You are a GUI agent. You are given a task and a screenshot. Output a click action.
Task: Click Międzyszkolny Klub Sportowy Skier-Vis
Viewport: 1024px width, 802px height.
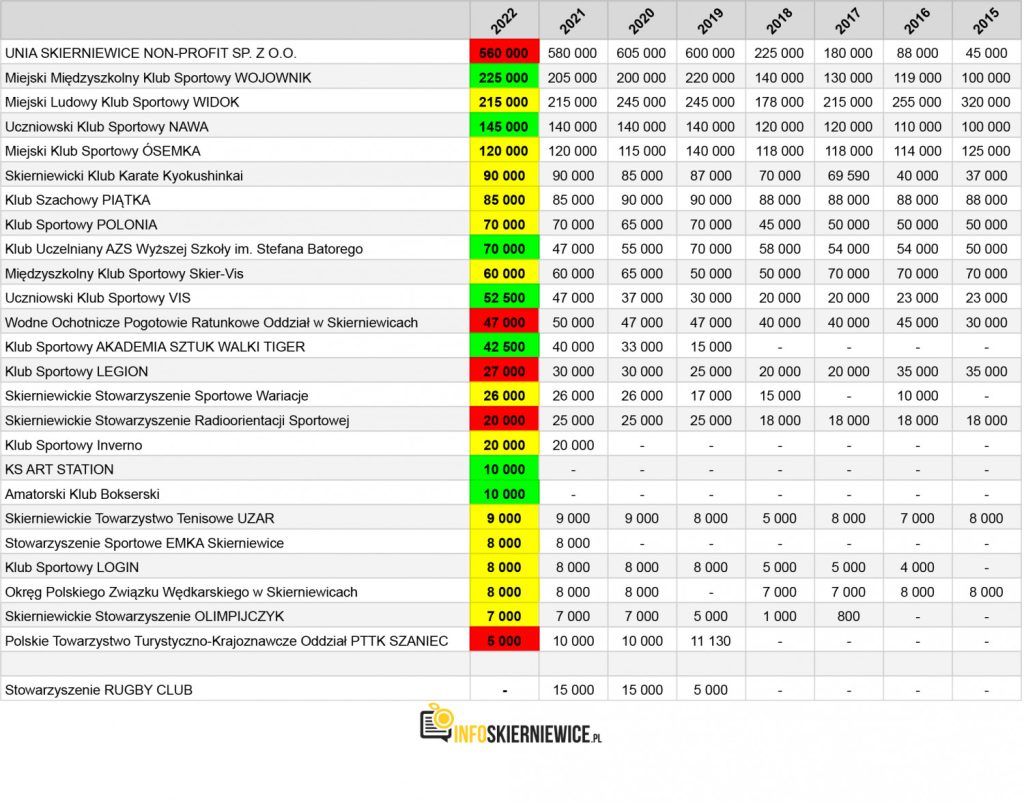pos(124,274)
